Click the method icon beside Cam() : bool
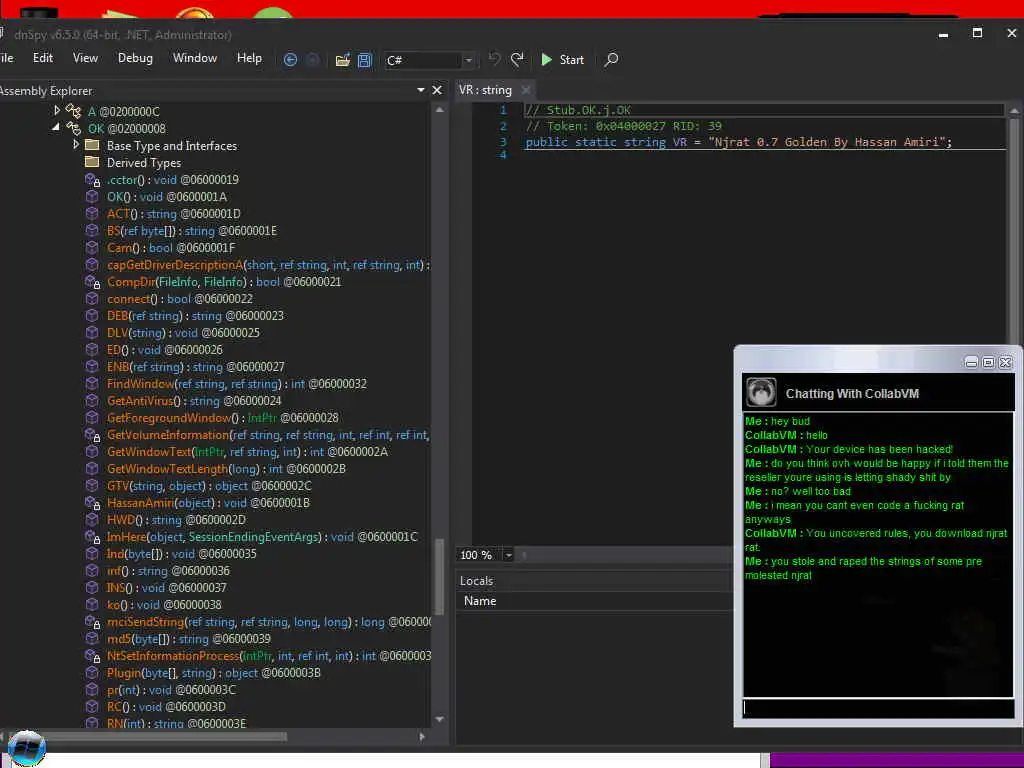1024x768 pixels. (x=92, y=248)
